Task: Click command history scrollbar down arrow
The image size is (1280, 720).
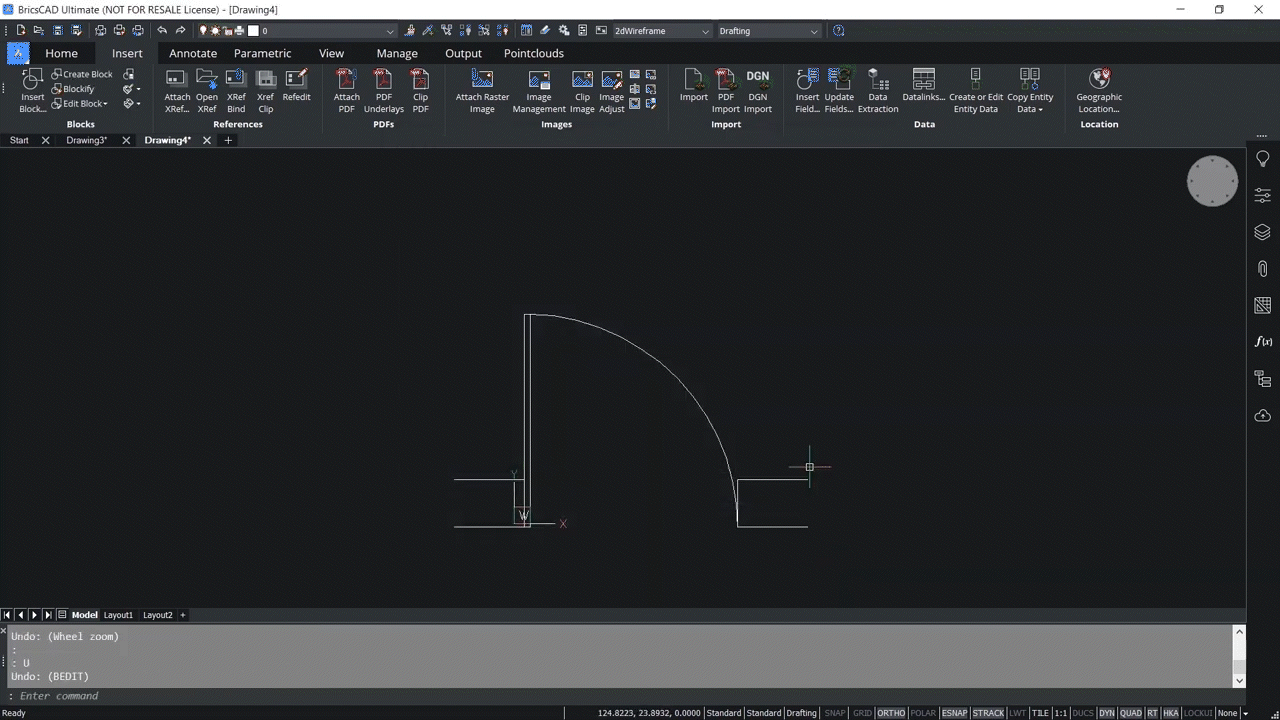Action: tap(1240, 681)
